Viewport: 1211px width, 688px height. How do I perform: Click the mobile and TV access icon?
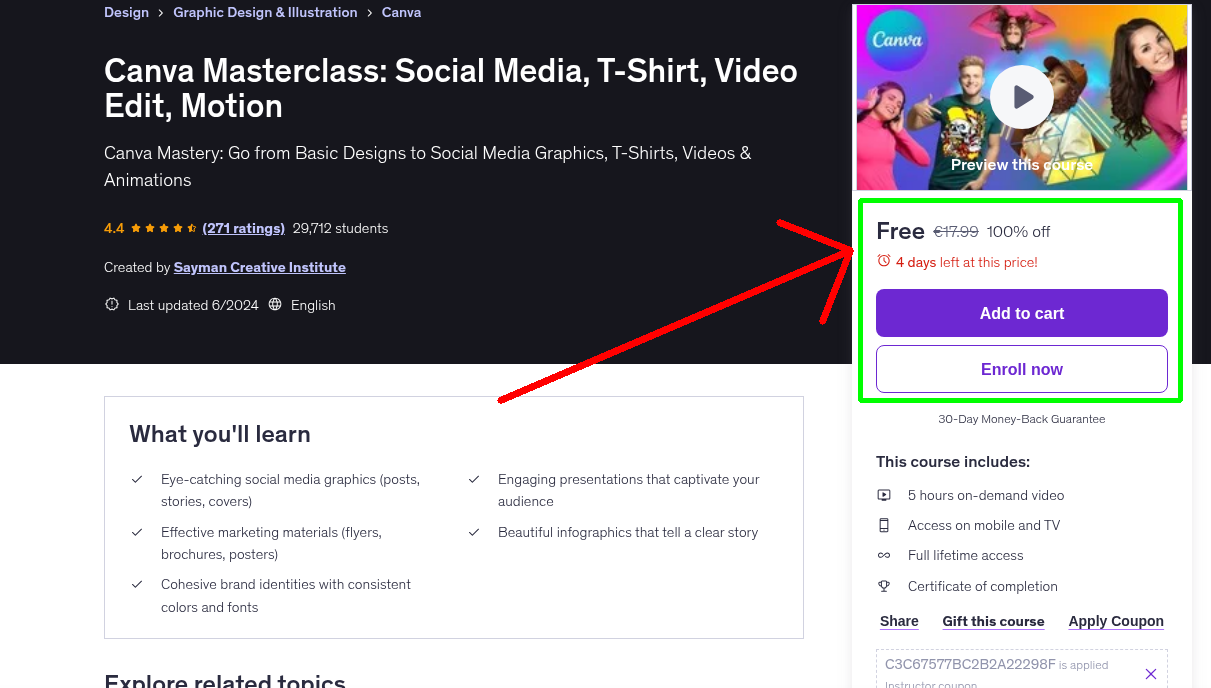(884, 524)
